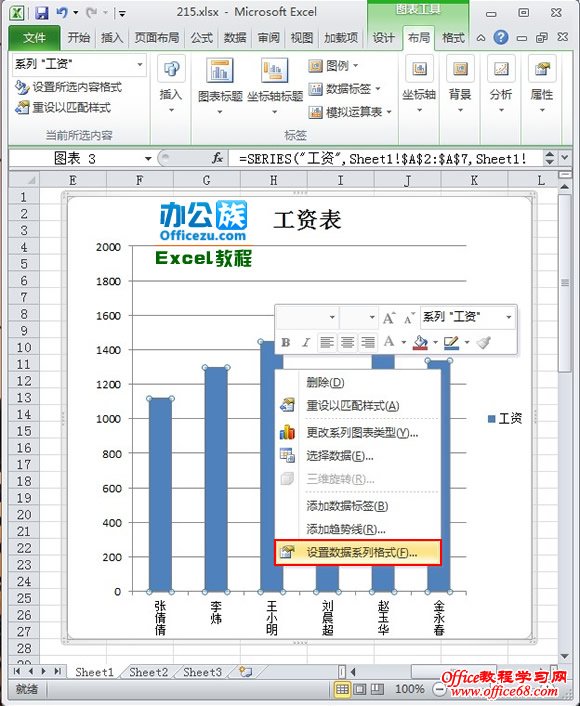
Task: Select the Sheet2 worksheet tab
Action: [148, 672]
